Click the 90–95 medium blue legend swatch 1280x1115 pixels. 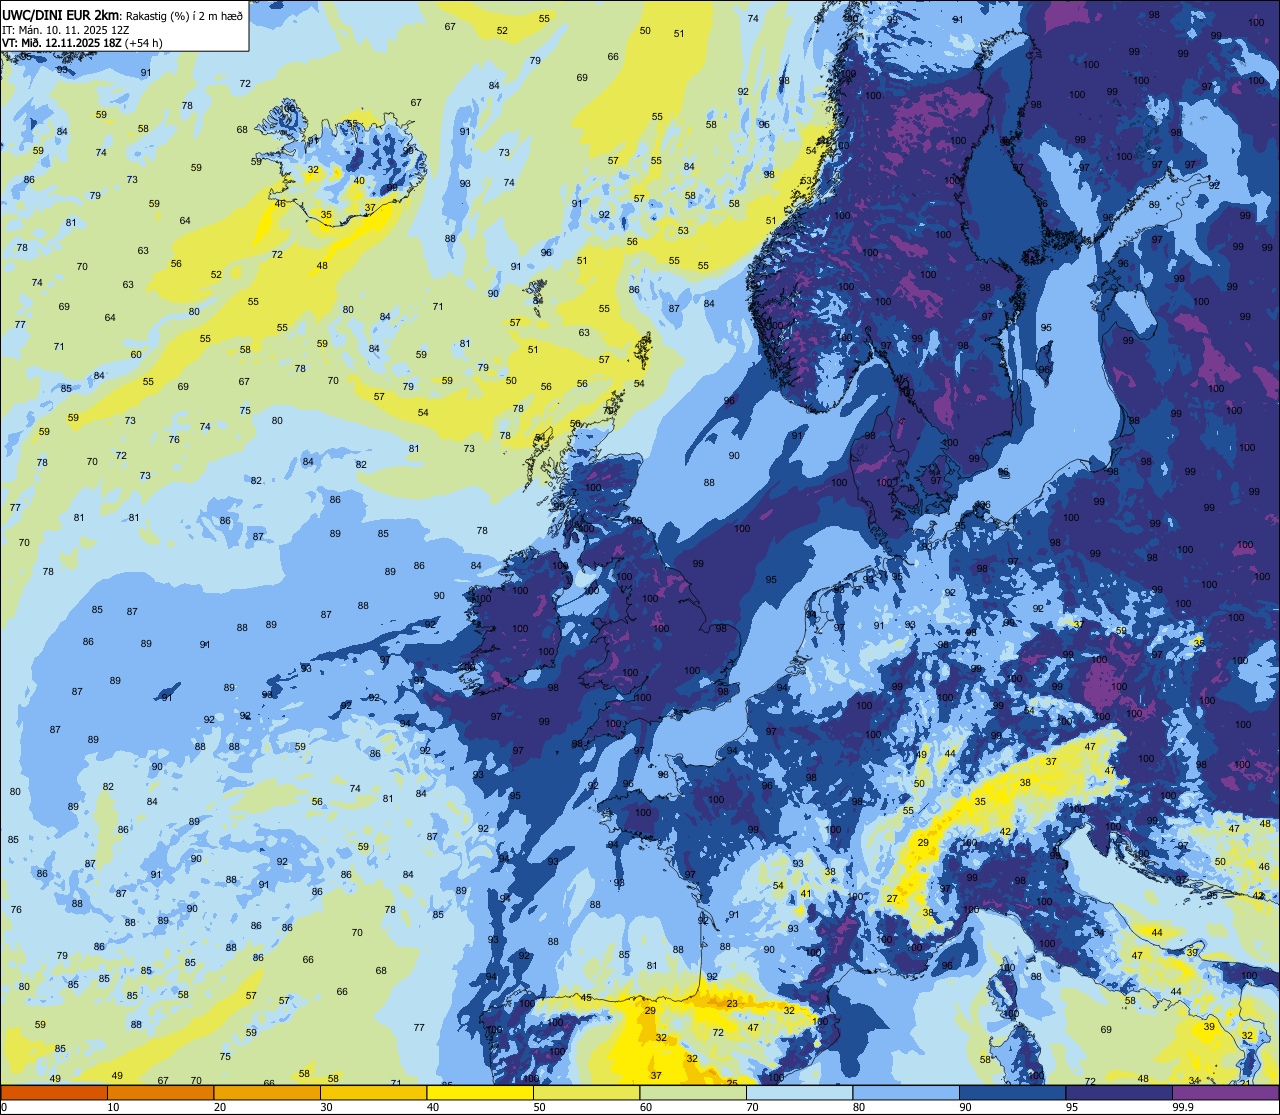pos(1012,1093)
